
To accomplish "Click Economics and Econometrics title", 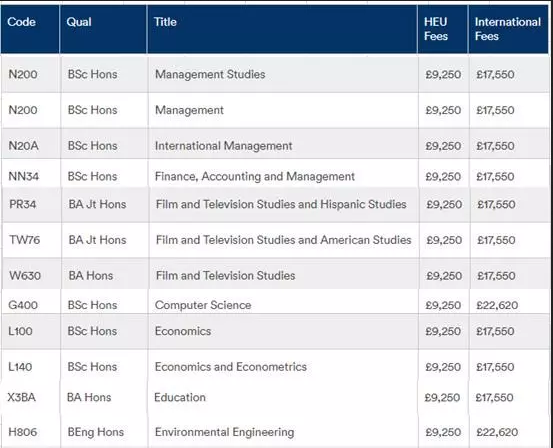I will [231, 367].
